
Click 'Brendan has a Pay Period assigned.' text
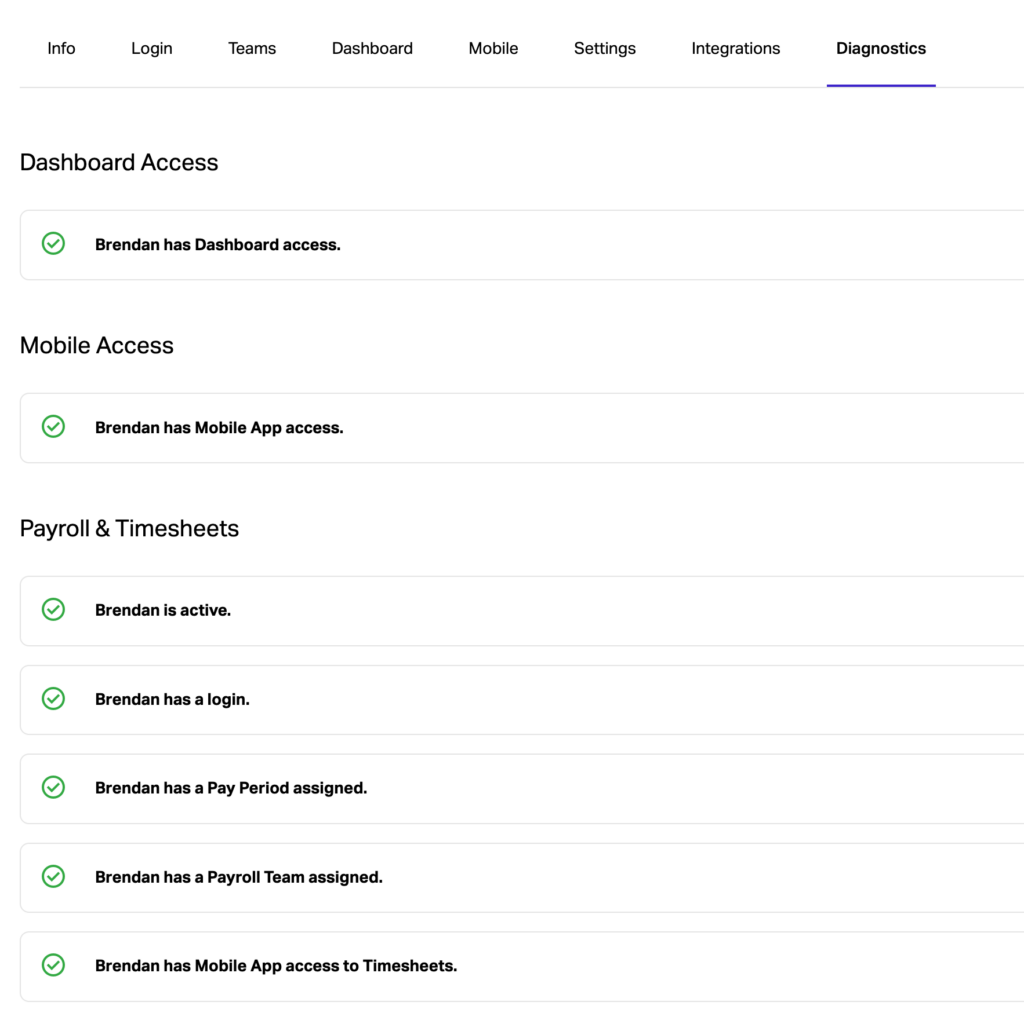pos(231,788)
